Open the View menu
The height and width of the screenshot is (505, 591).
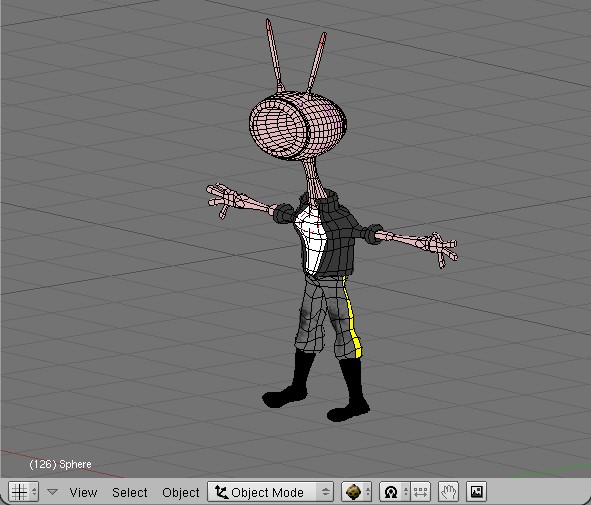coord(83,492)
